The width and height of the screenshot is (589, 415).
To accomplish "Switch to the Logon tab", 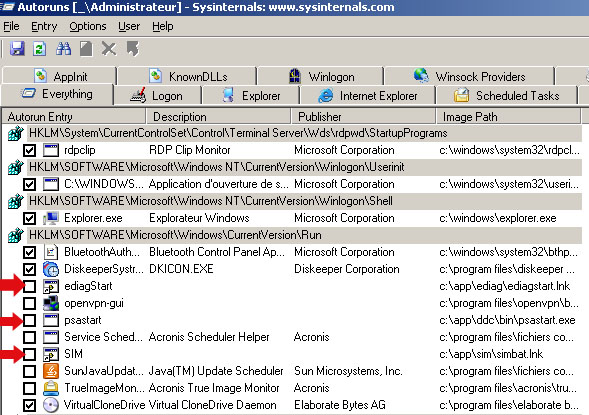I will pyautogui.click(x=157, y=96).
